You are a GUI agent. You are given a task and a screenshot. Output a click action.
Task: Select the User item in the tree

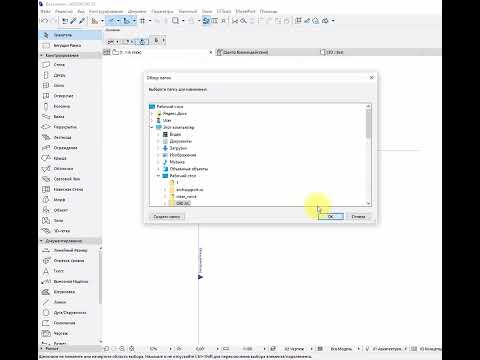[x=167, y=120]
